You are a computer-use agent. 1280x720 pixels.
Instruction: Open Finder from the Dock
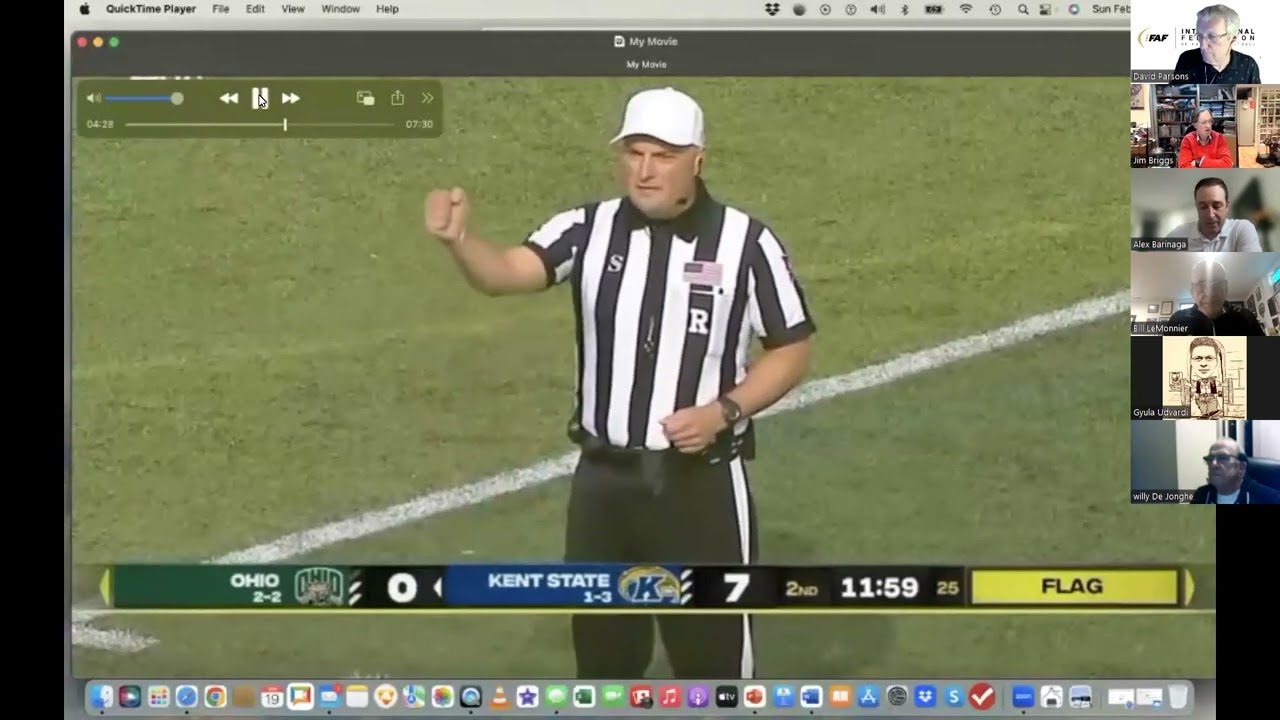101,697
